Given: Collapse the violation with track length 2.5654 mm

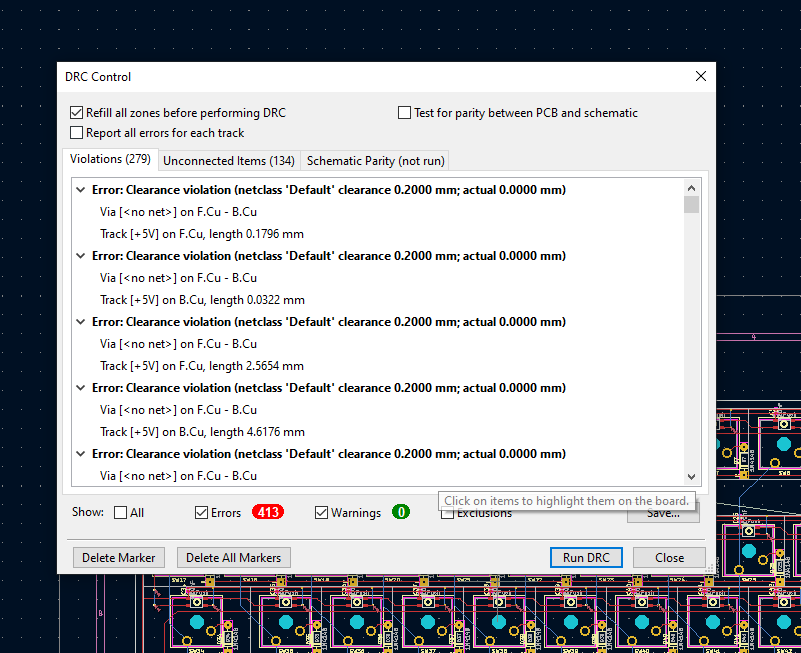Looking at the screenshot, I should tap(81, 321).
